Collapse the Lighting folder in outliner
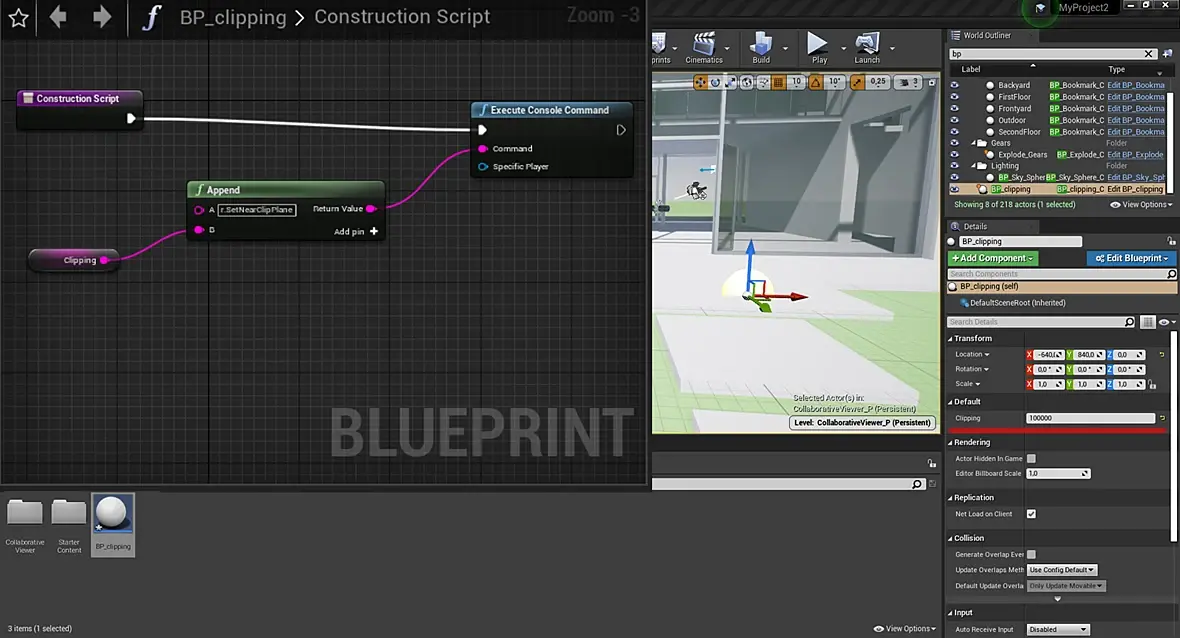 973,166
